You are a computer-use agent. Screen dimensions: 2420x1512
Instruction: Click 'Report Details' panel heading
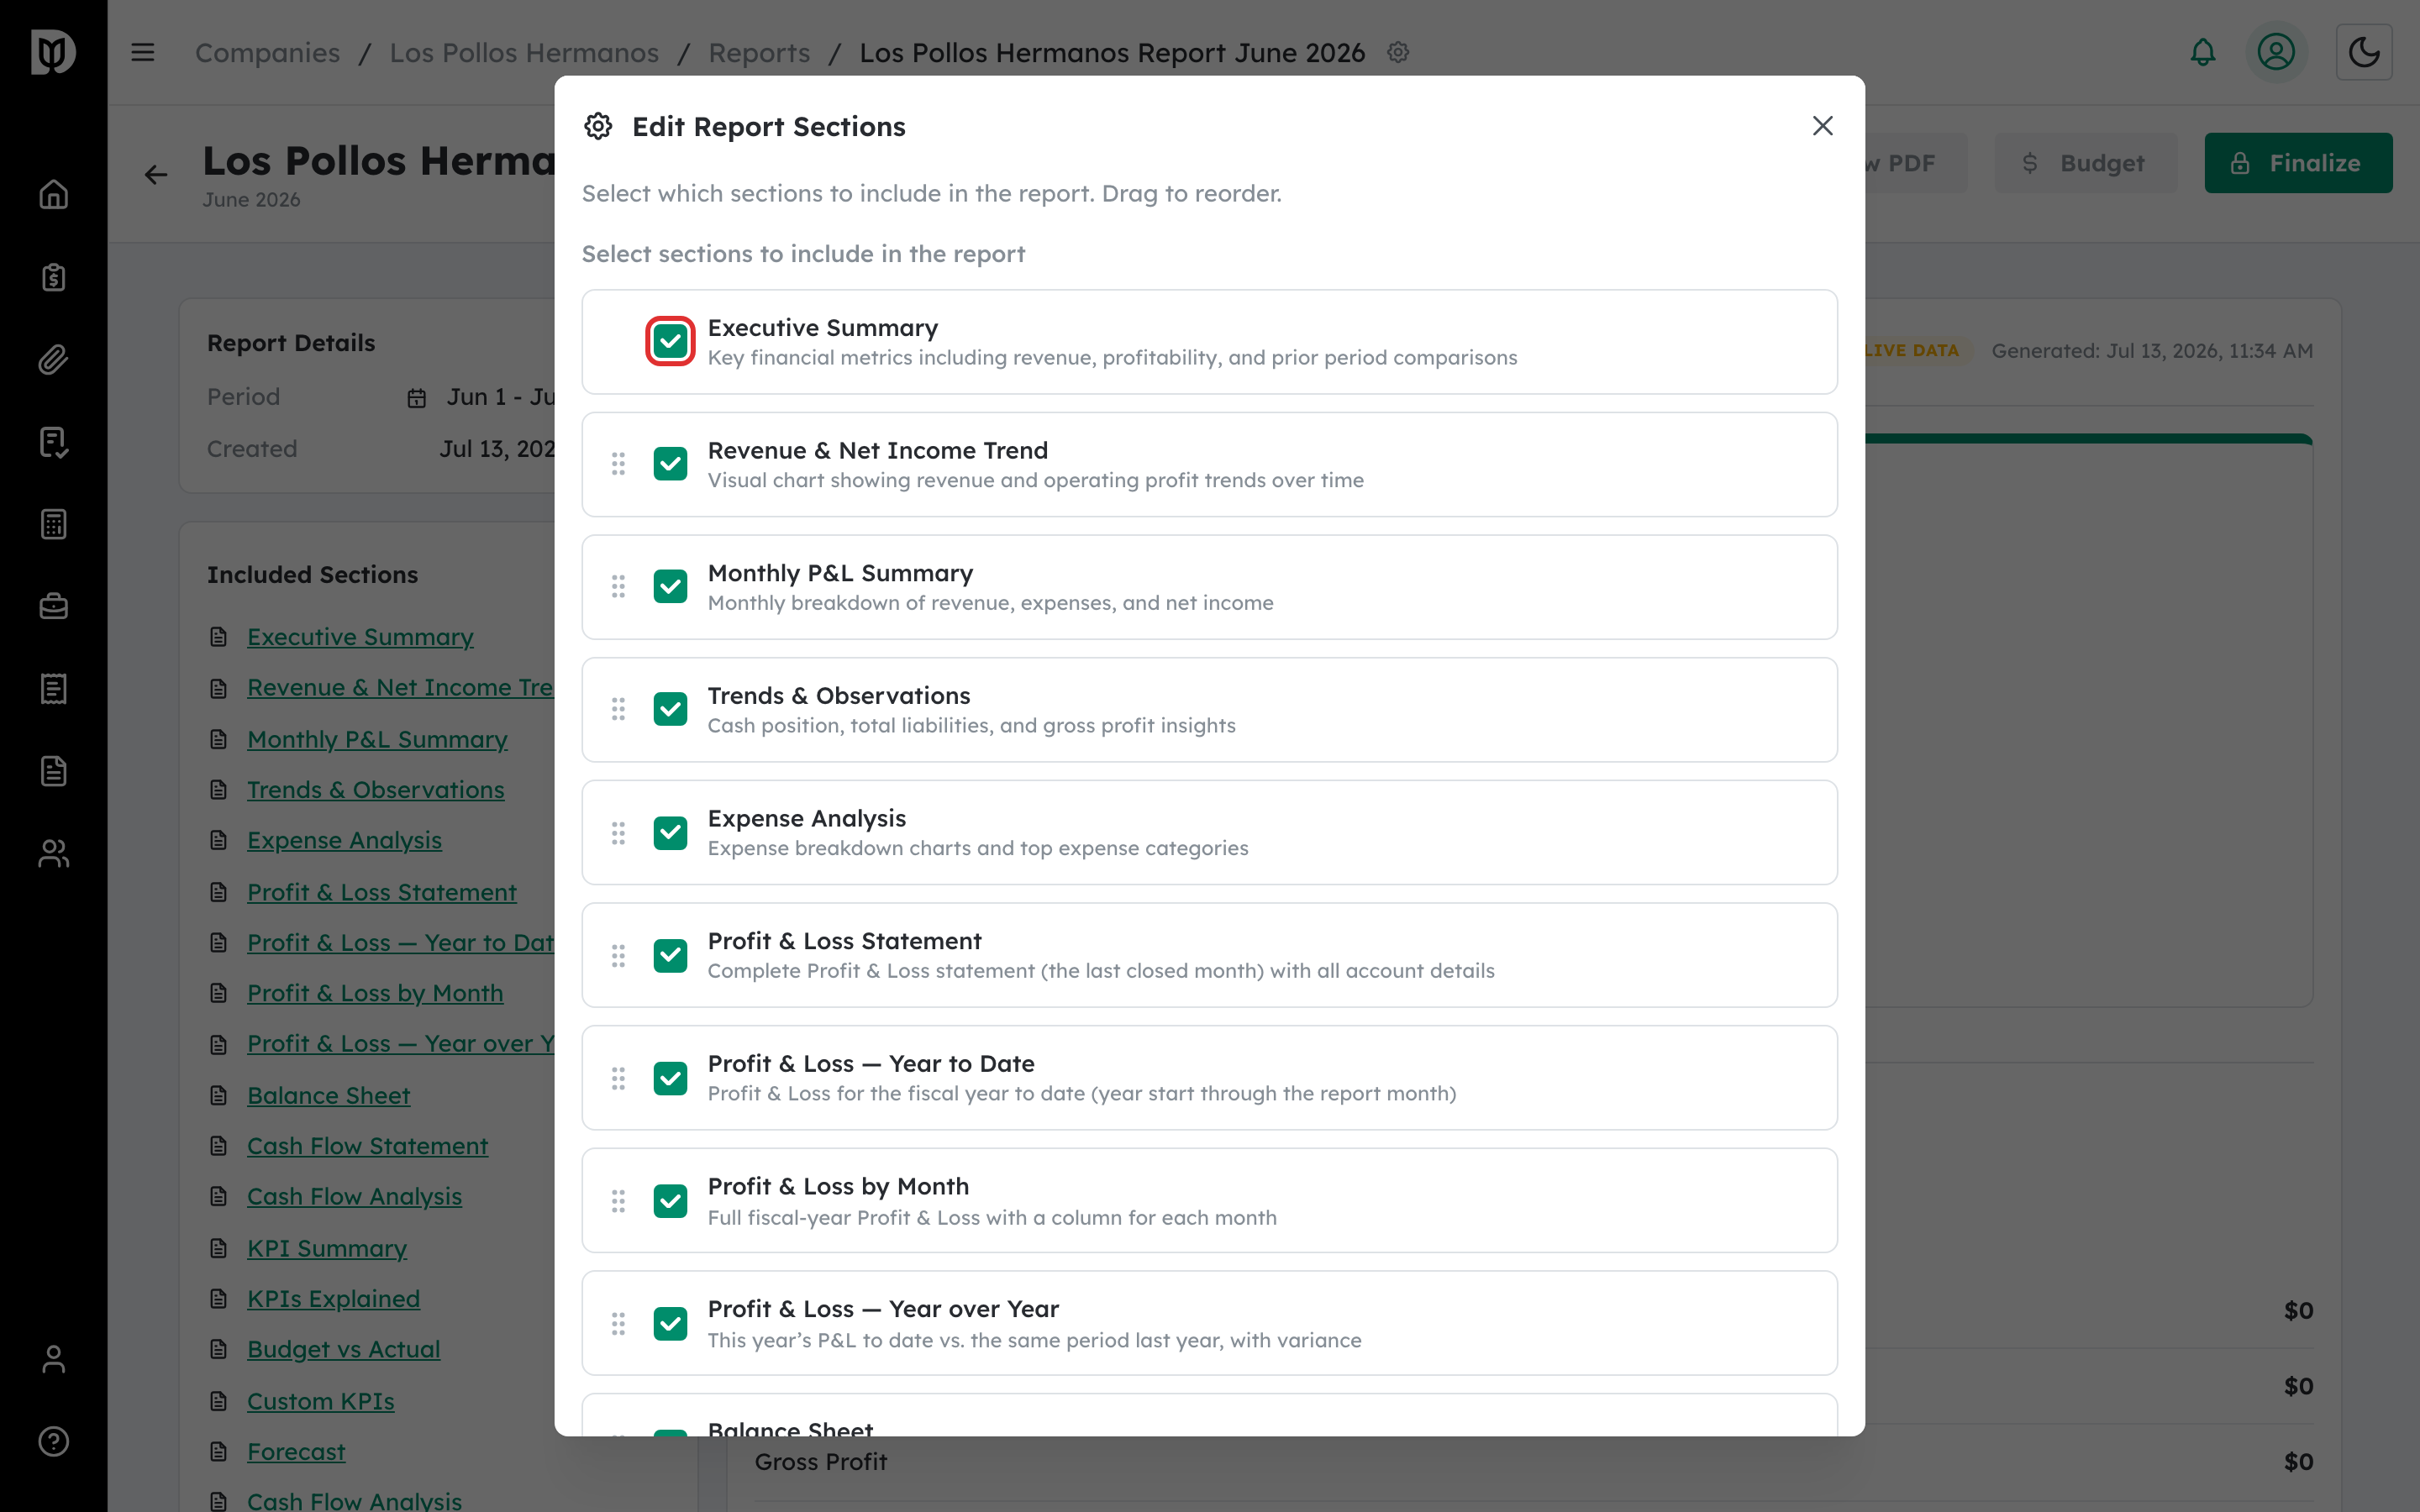click(x=291, y=343)
